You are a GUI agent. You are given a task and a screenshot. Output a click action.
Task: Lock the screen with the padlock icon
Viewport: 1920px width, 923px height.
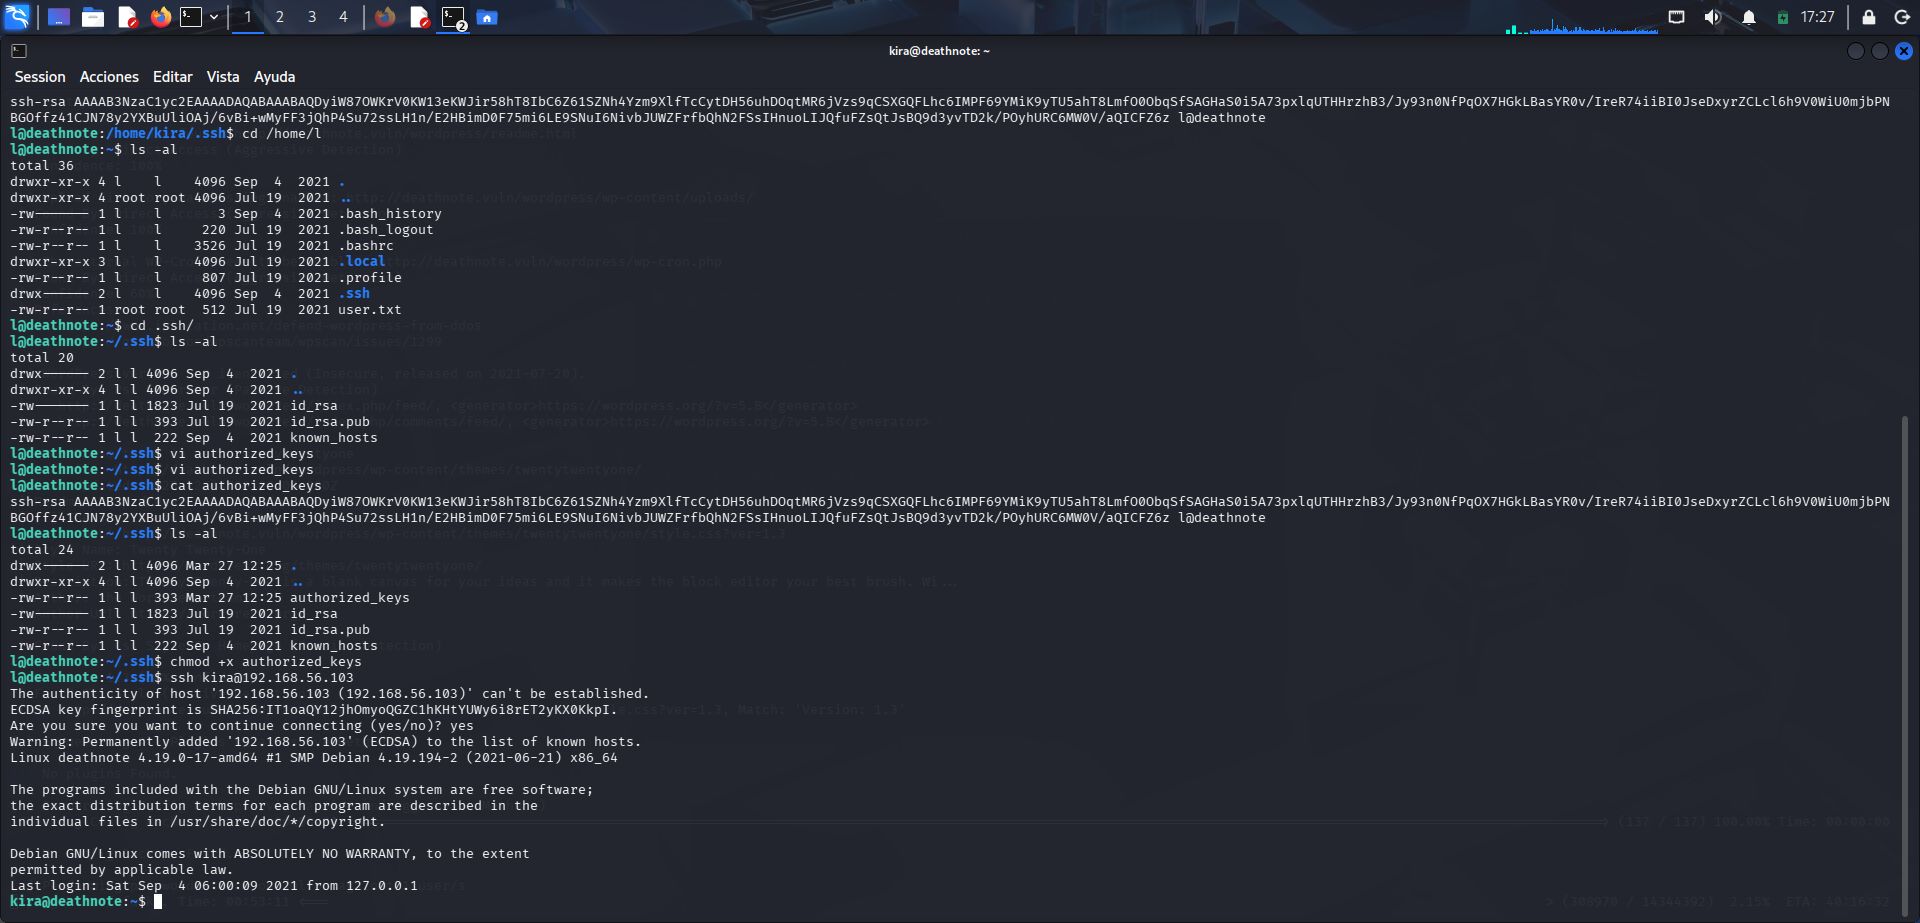tap(1868, 17)
